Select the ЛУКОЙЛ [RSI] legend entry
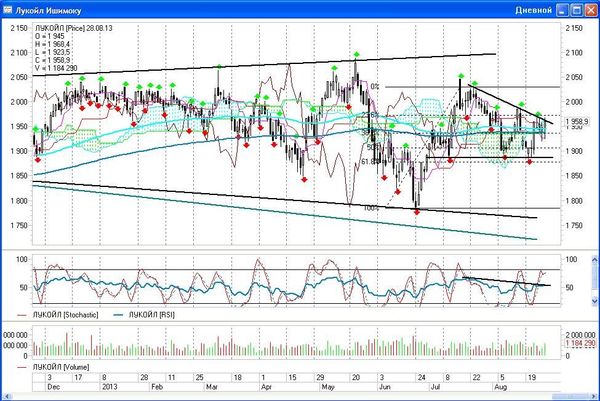 point(144,315)
